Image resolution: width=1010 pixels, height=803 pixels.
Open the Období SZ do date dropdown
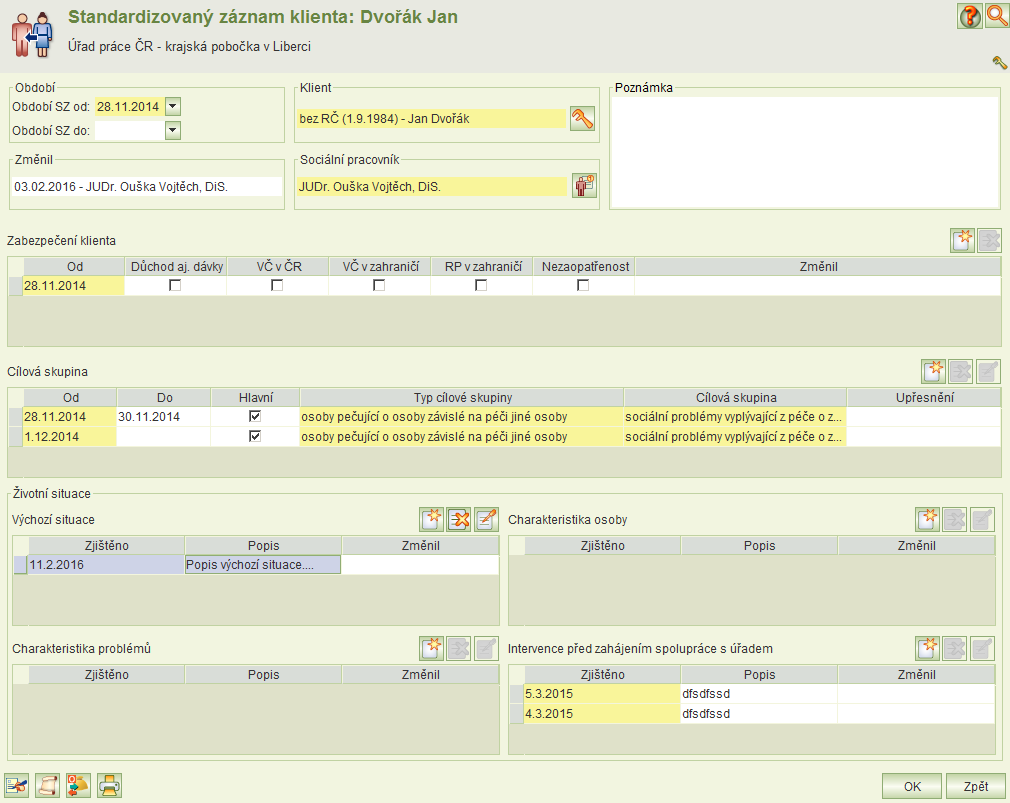[173, 130]
